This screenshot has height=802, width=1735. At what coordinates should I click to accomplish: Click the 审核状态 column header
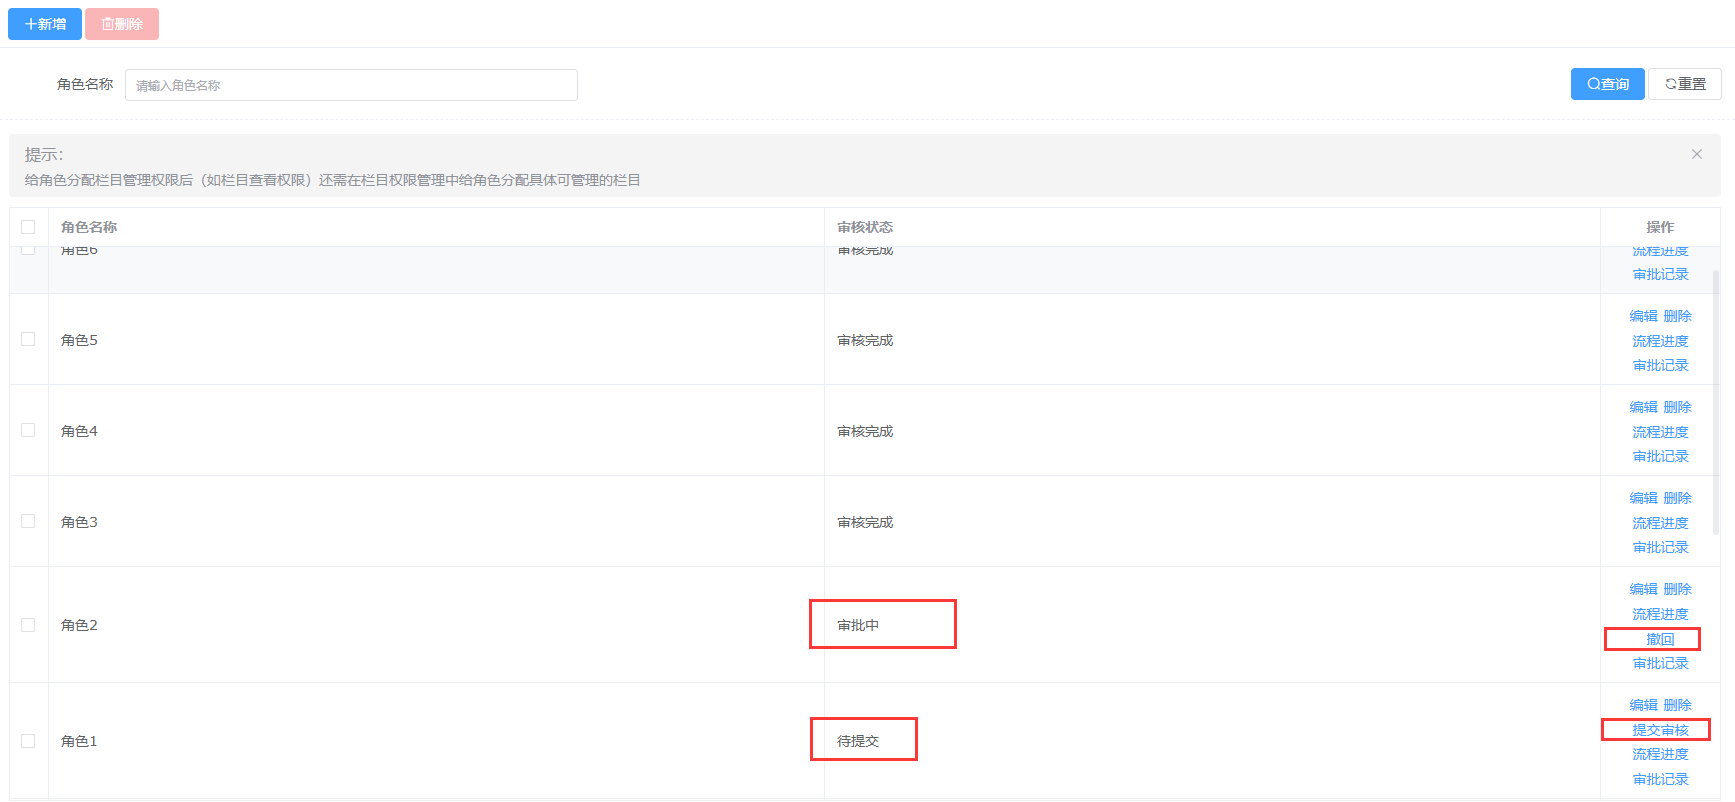click(x=865, y=227)
